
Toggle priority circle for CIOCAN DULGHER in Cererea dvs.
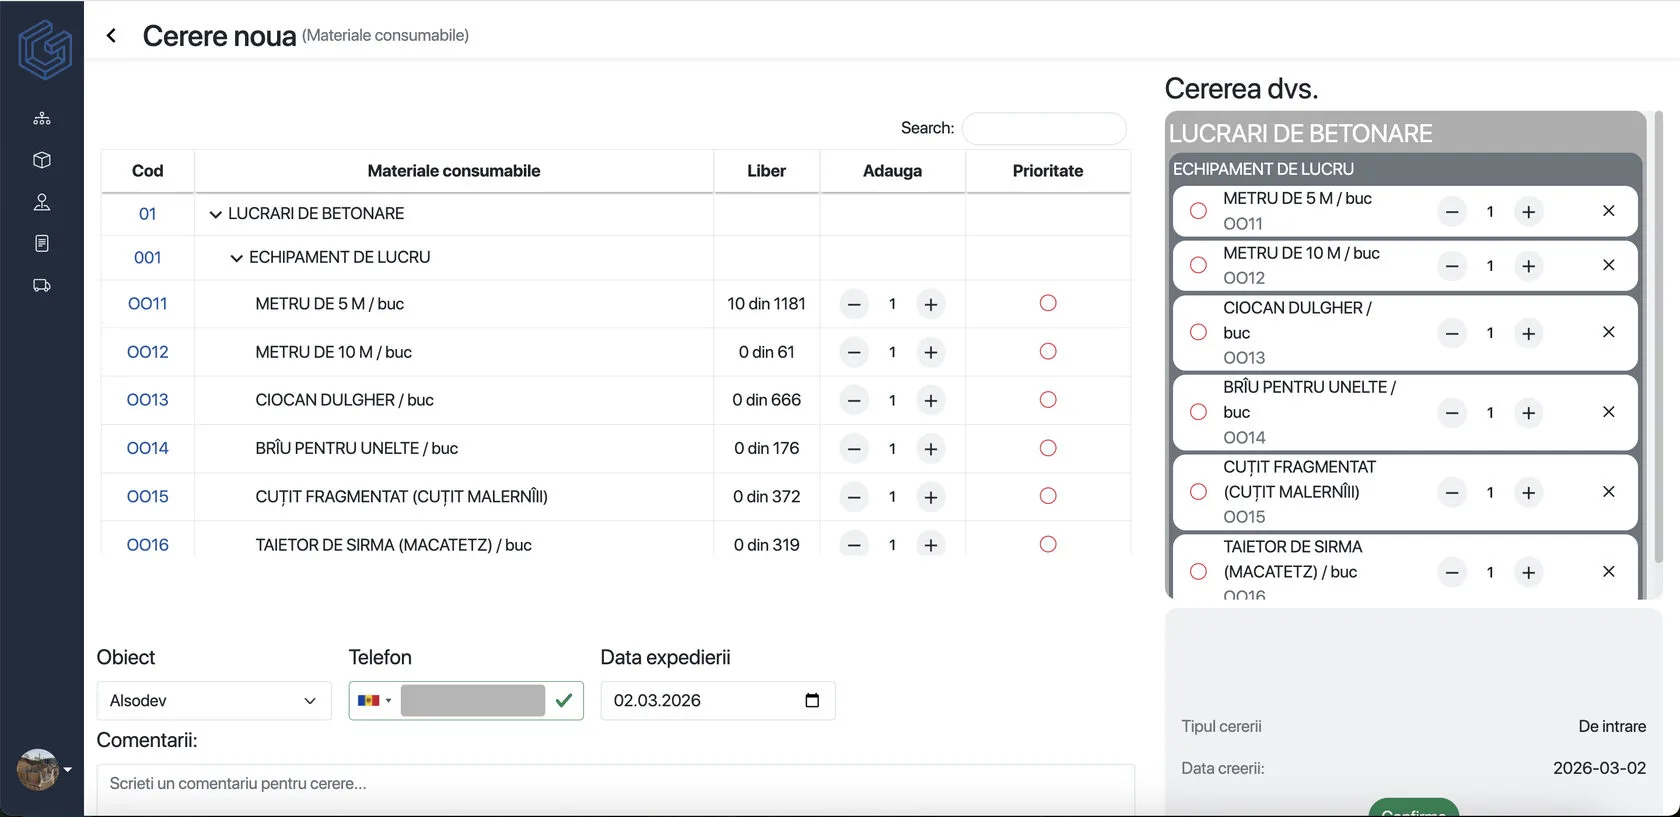coord(1198,332)
